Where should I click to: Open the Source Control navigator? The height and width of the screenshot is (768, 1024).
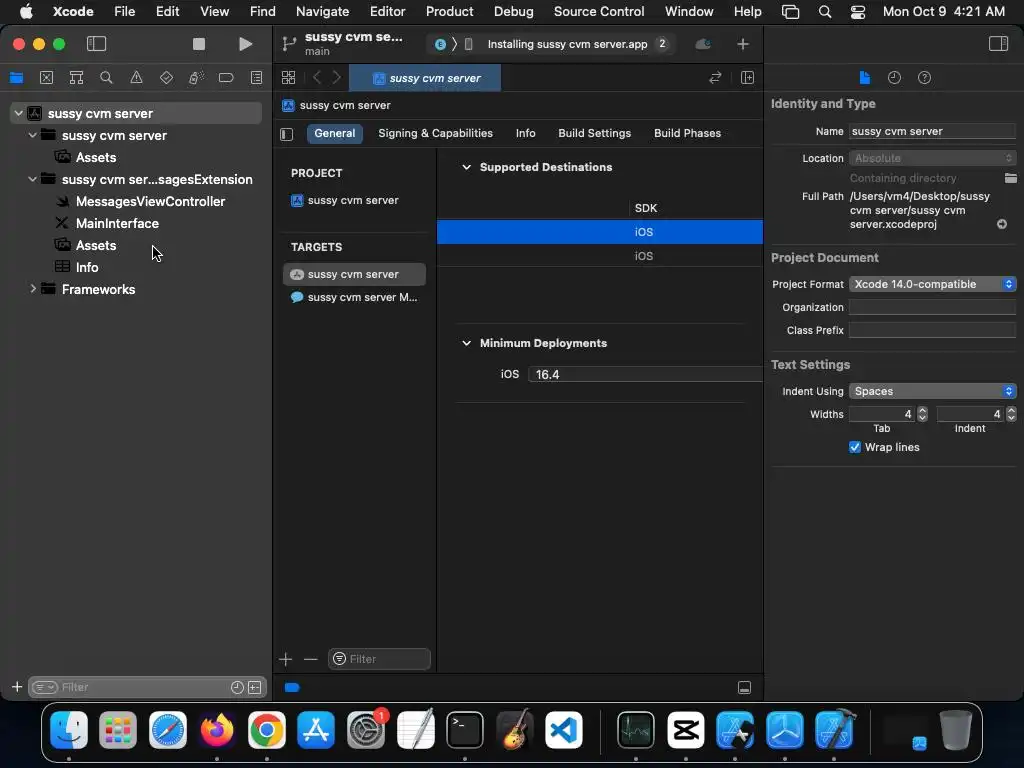[x=46, y=78]
